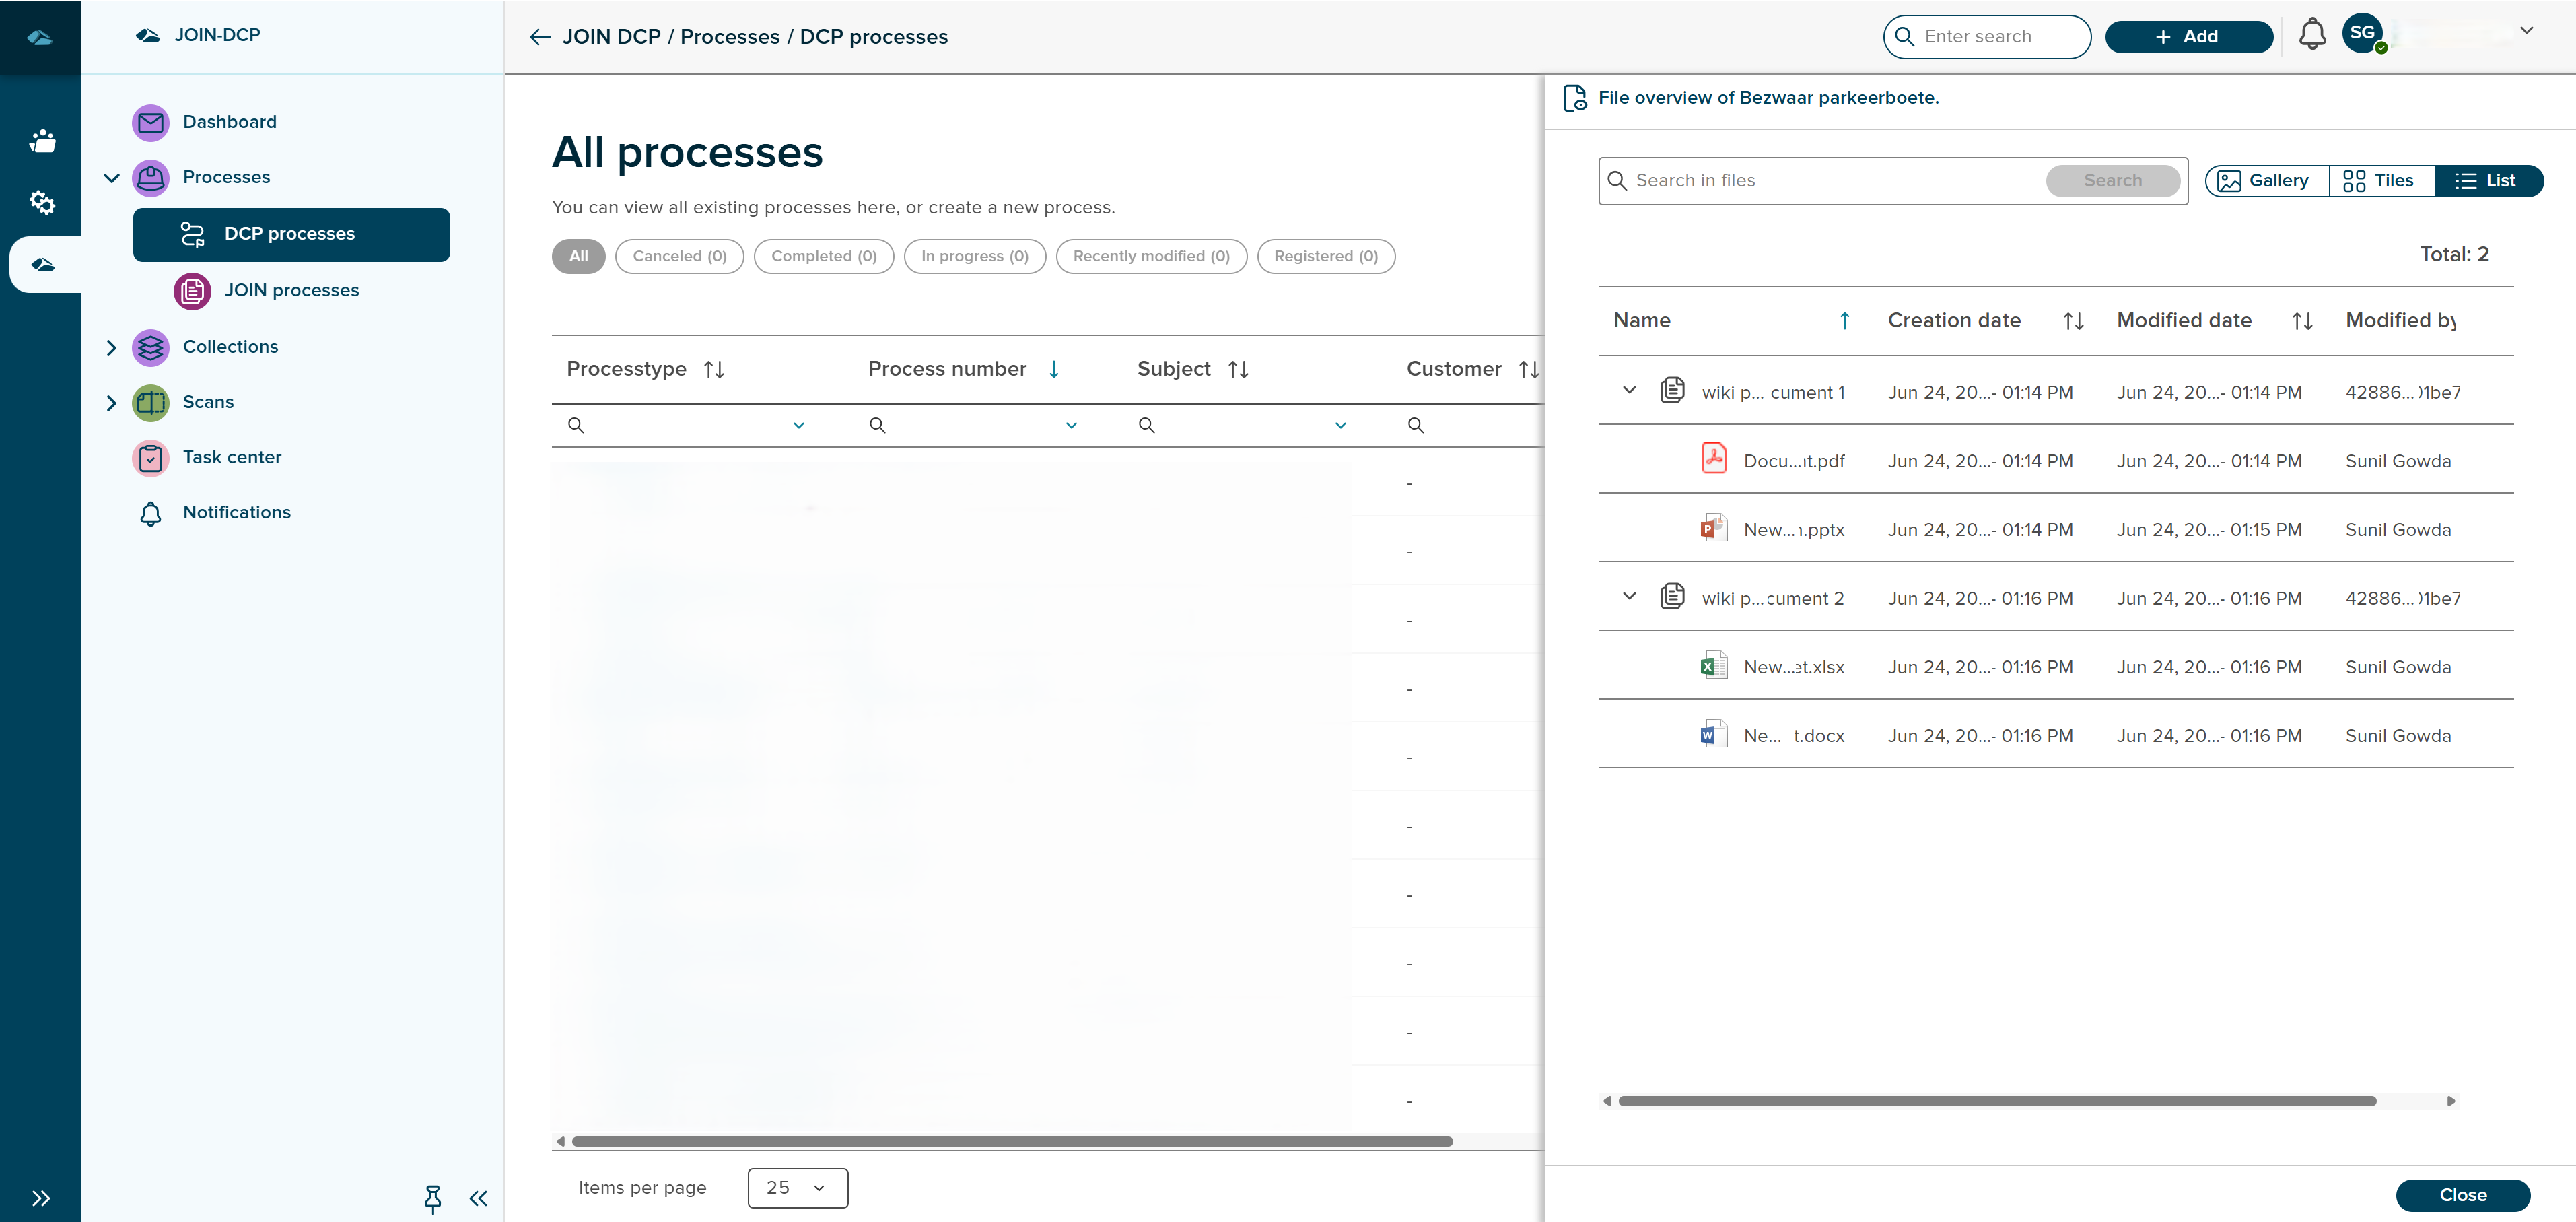Filter by the Completed (0) tab
Screen dimensions: 2576x1222
(x=823, y=256)
